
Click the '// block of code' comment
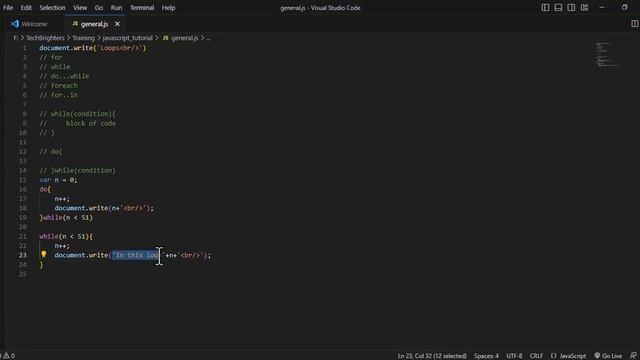pos(78,123)
